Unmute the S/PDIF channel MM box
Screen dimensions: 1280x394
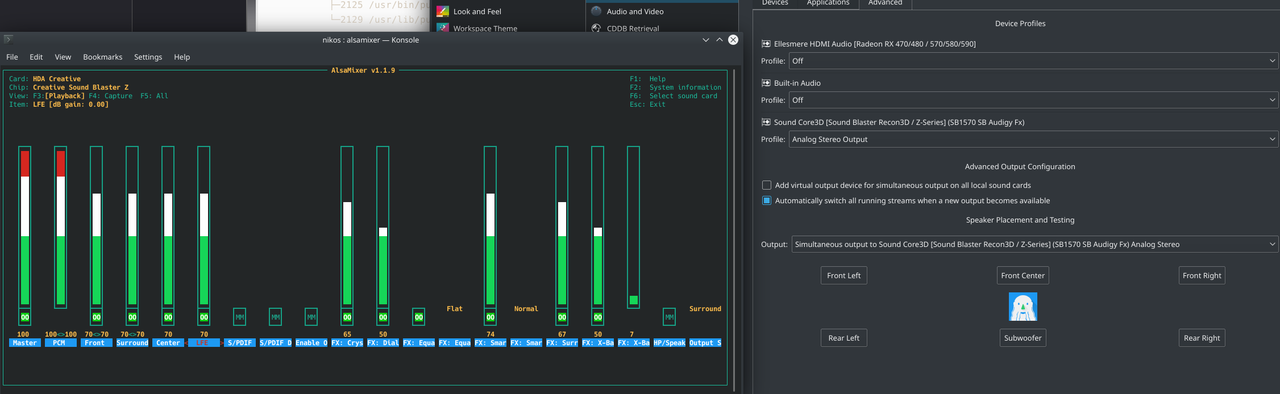tap(240, 317)
